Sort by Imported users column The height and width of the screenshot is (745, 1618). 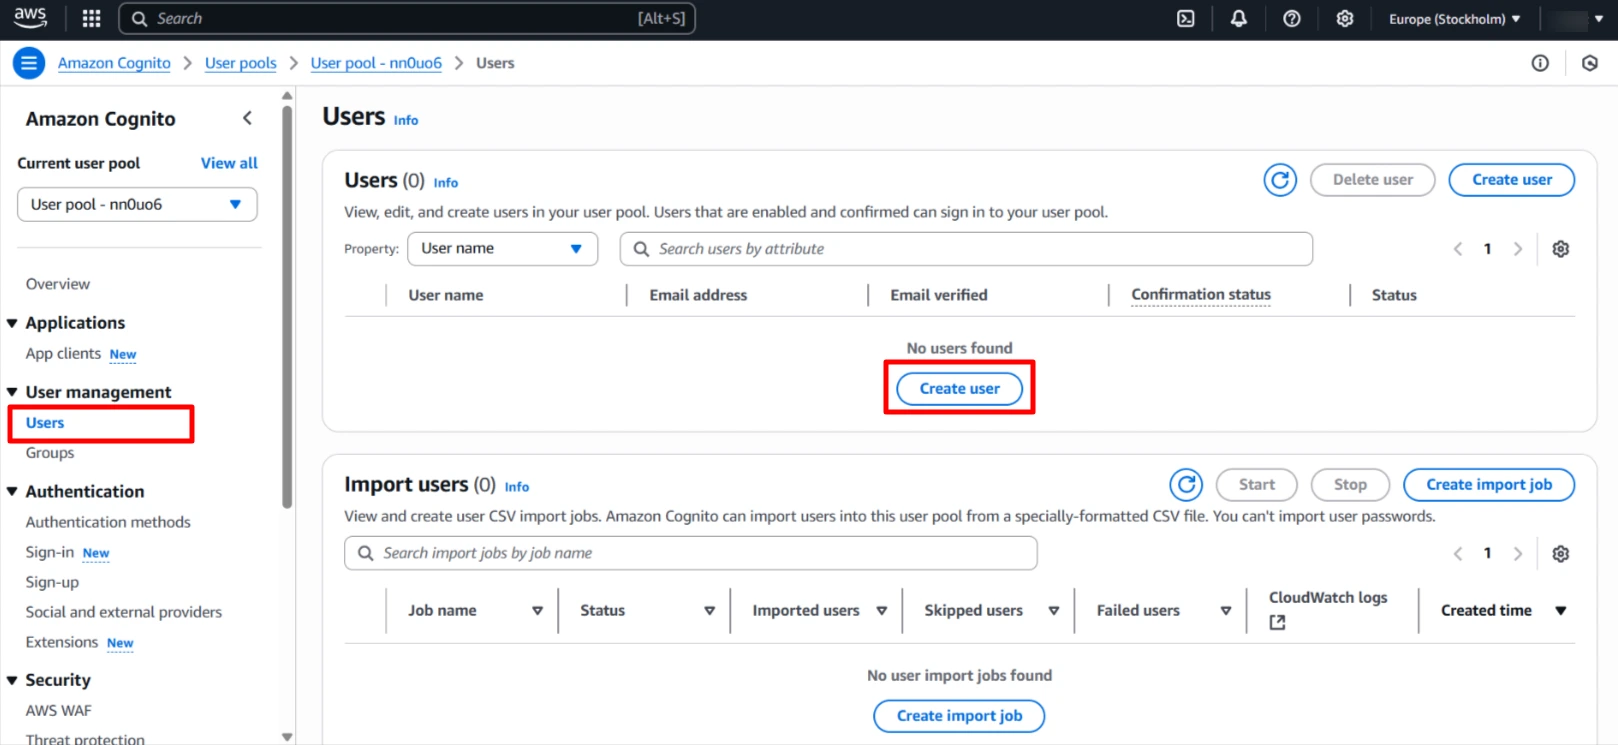882,611
